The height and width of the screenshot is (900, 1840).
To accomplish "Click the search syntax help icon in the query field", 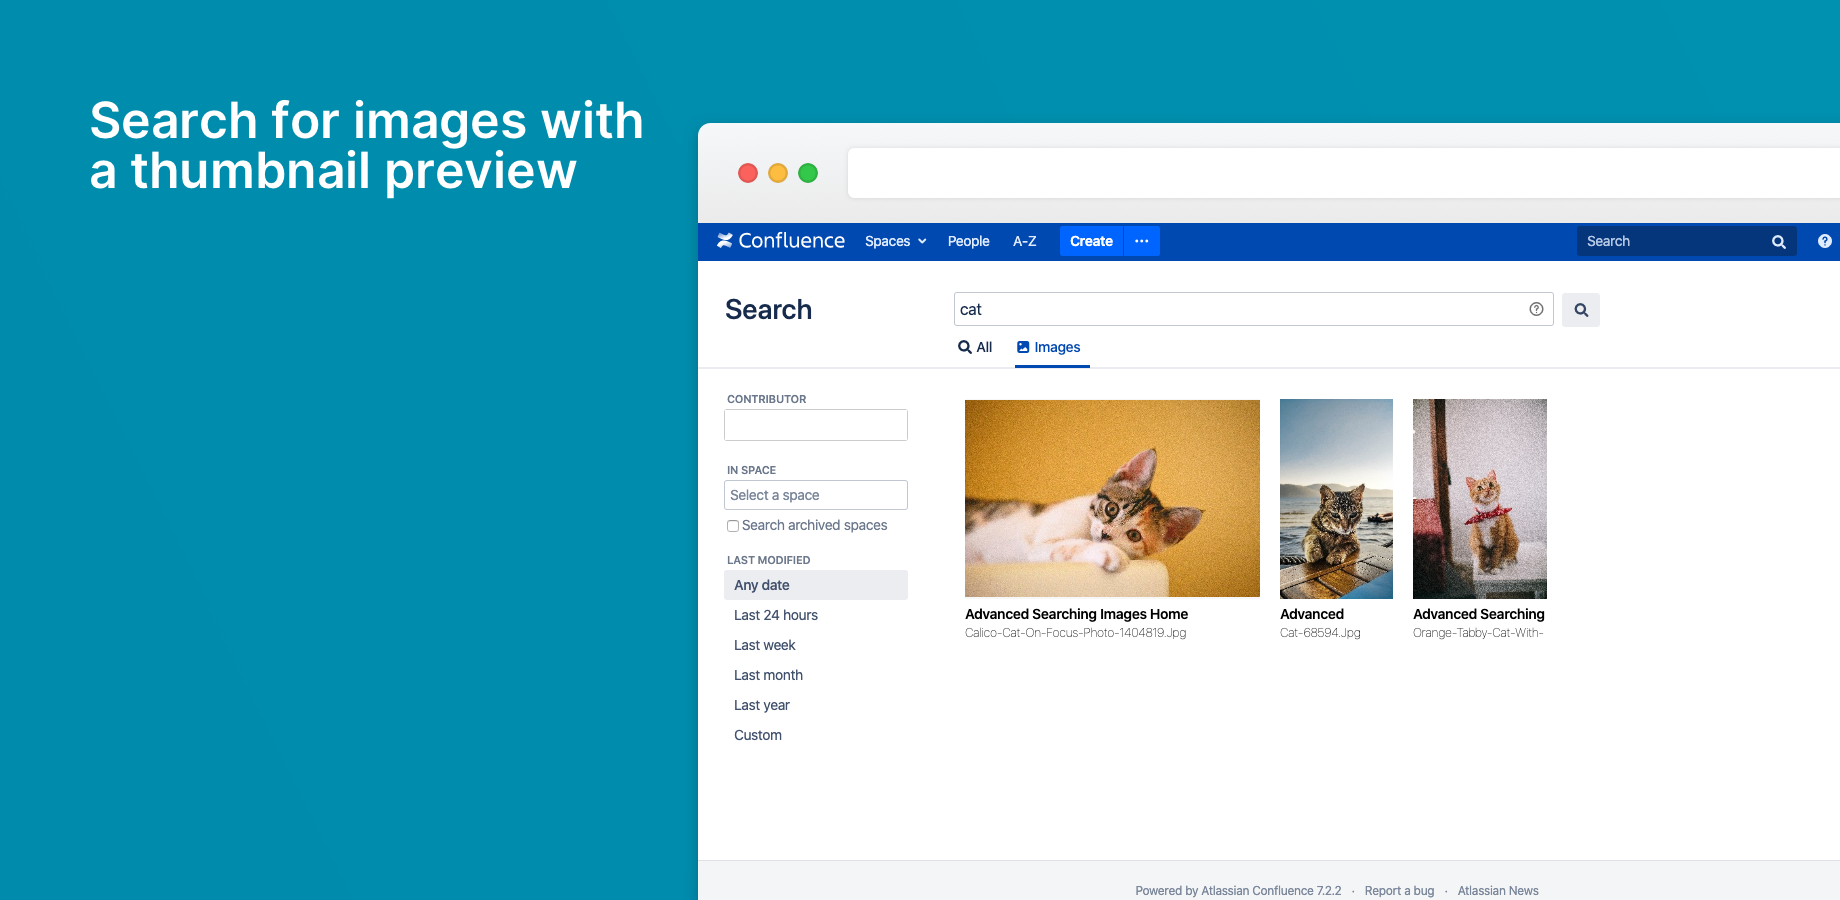I will pos(1536,309).
